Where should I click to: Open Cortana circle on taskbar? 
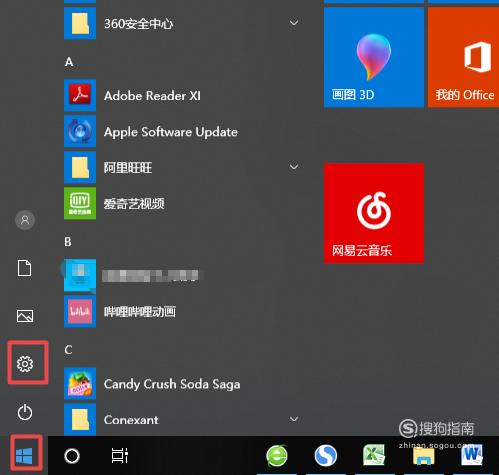click(x=72, y=456)
